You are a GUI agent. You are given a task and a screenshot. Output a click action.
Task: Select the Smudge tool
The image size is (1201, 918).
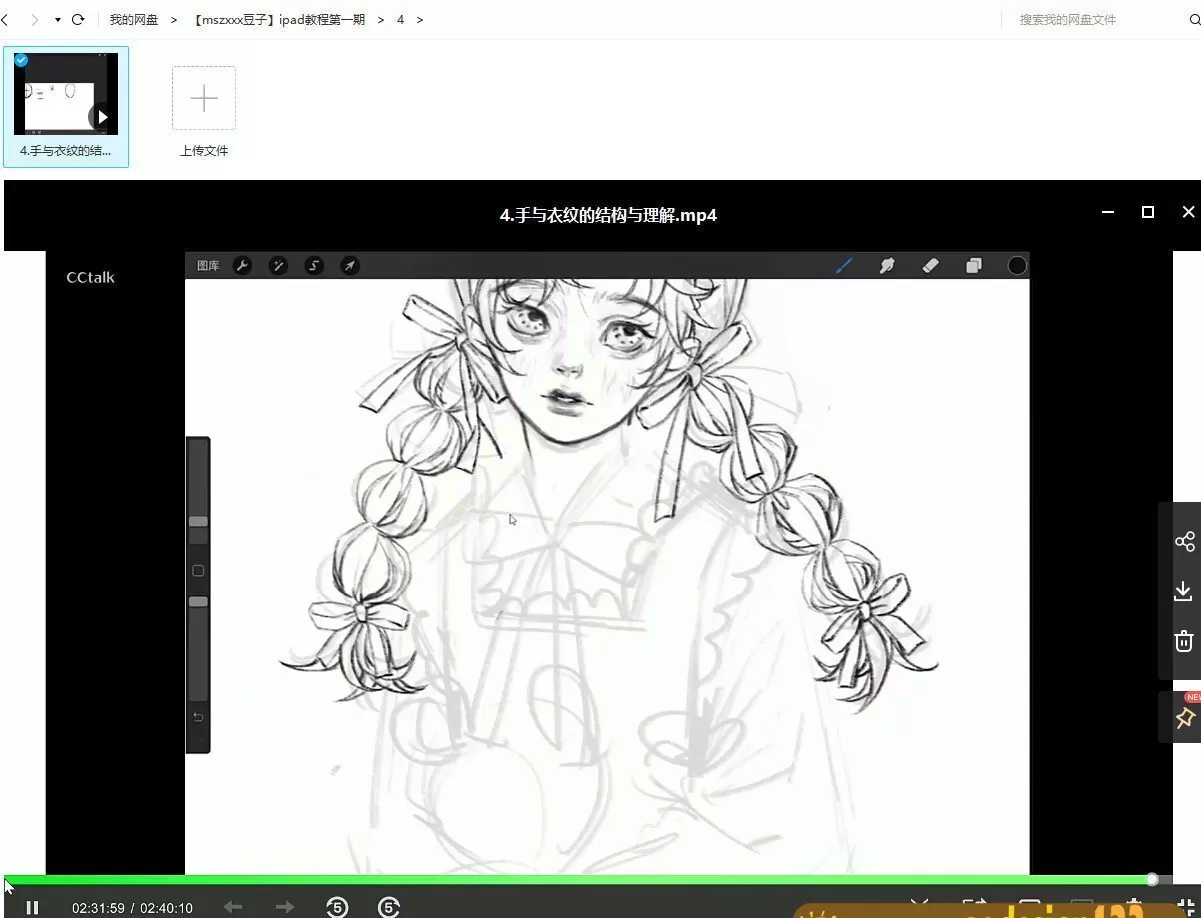pyautogui.click(x=887, y=265)
